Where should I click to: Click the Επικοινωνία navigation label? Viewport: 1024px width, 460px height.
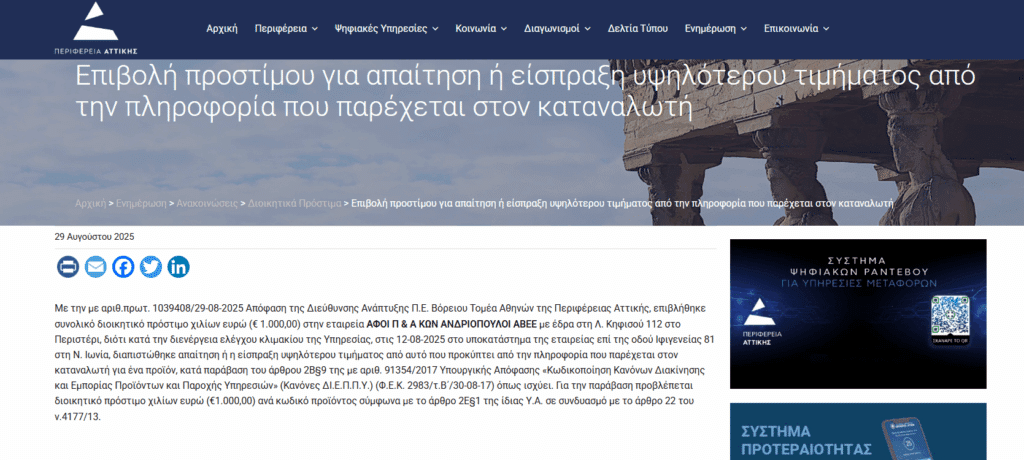pos(791,29)
